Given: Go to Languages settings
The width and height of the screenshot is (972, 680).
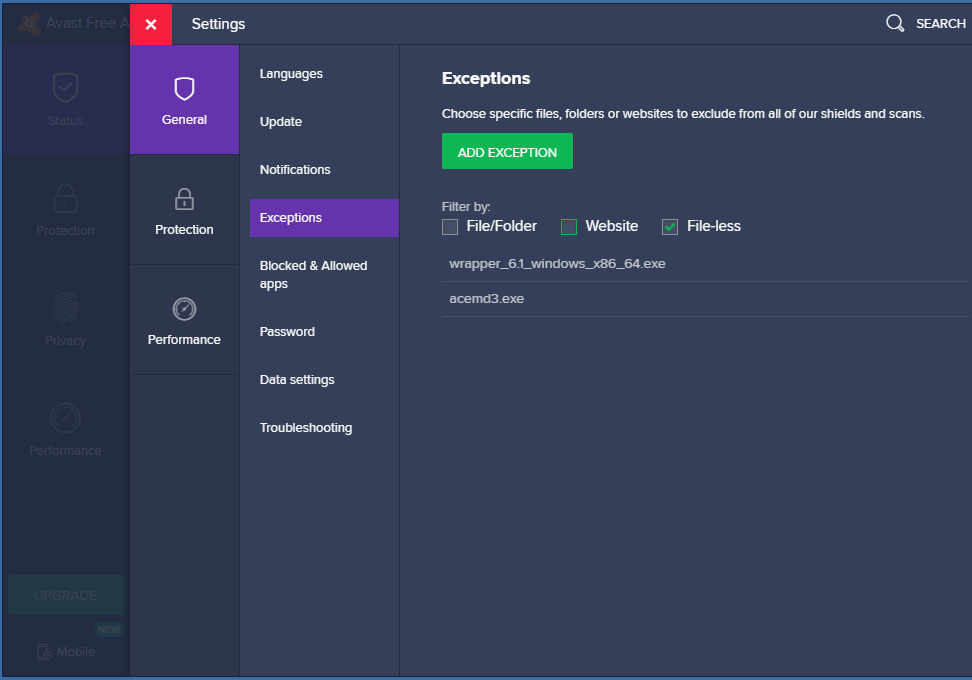Looking at the screenshot, I should pyautogui.click(x=291, y=74).
